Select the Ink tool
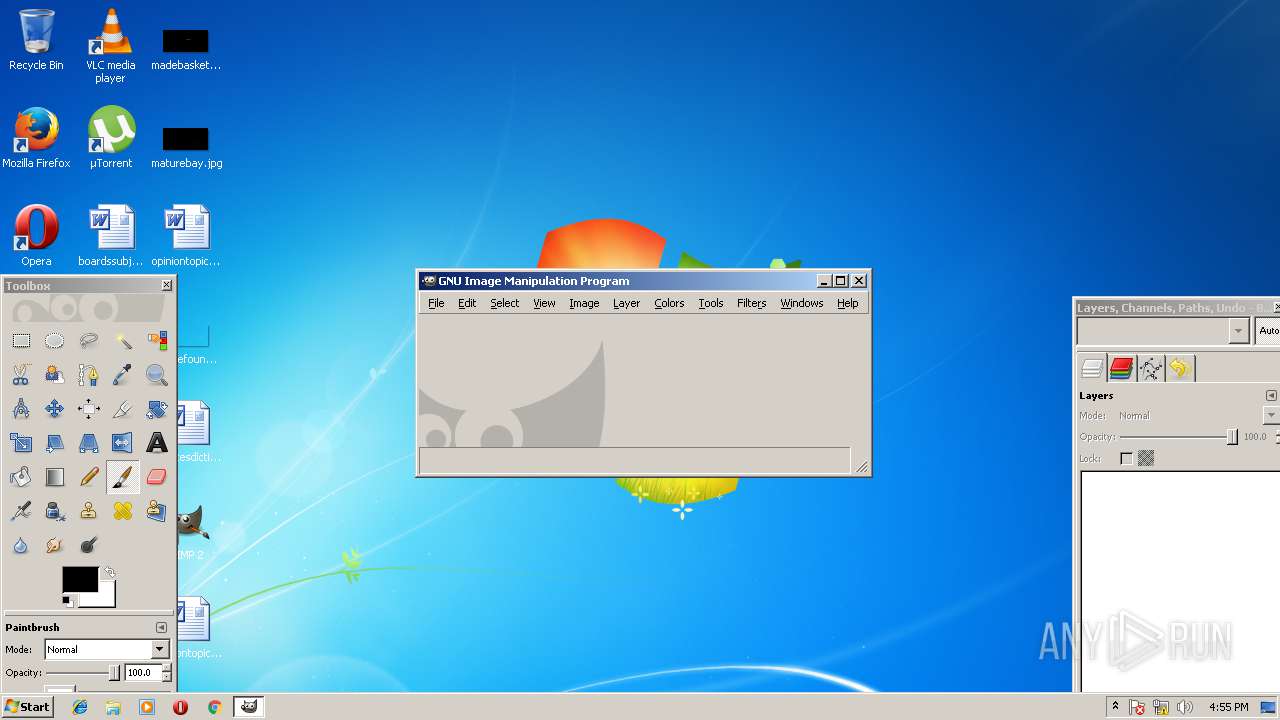Image resolution: width=1280 pixels, height=720 pixels. pyautogui.click(x=55, y=511)
